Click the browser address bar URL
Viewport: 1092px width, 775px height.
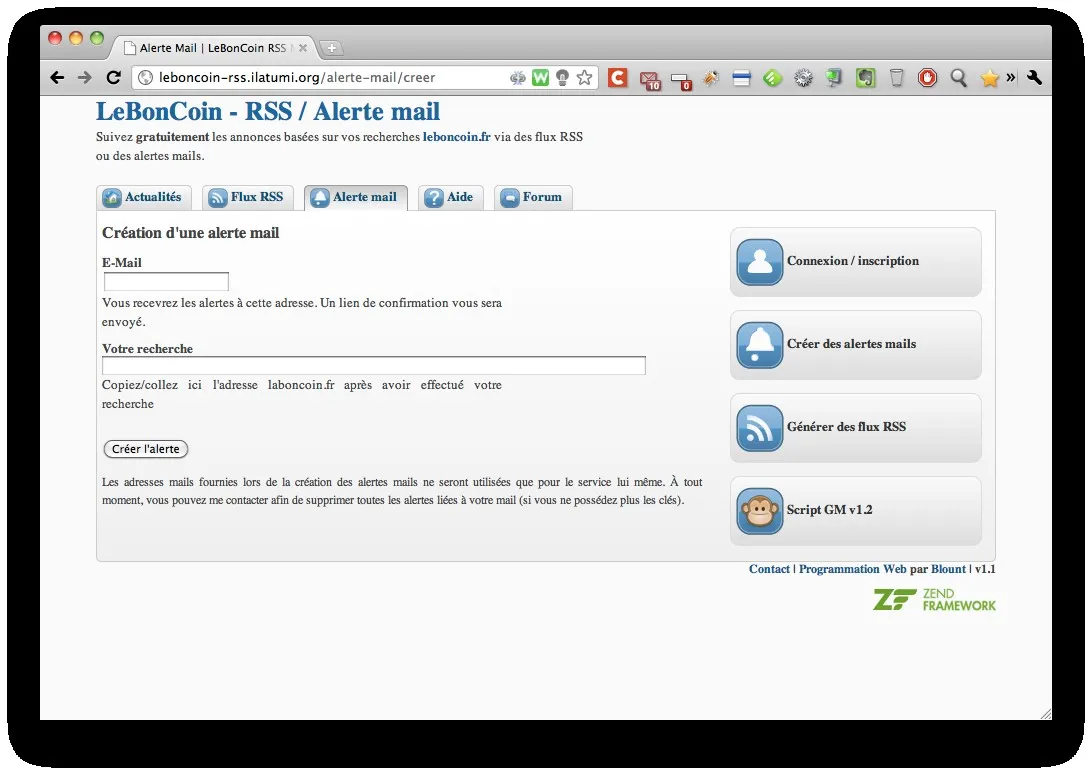[x=297, y=78]
